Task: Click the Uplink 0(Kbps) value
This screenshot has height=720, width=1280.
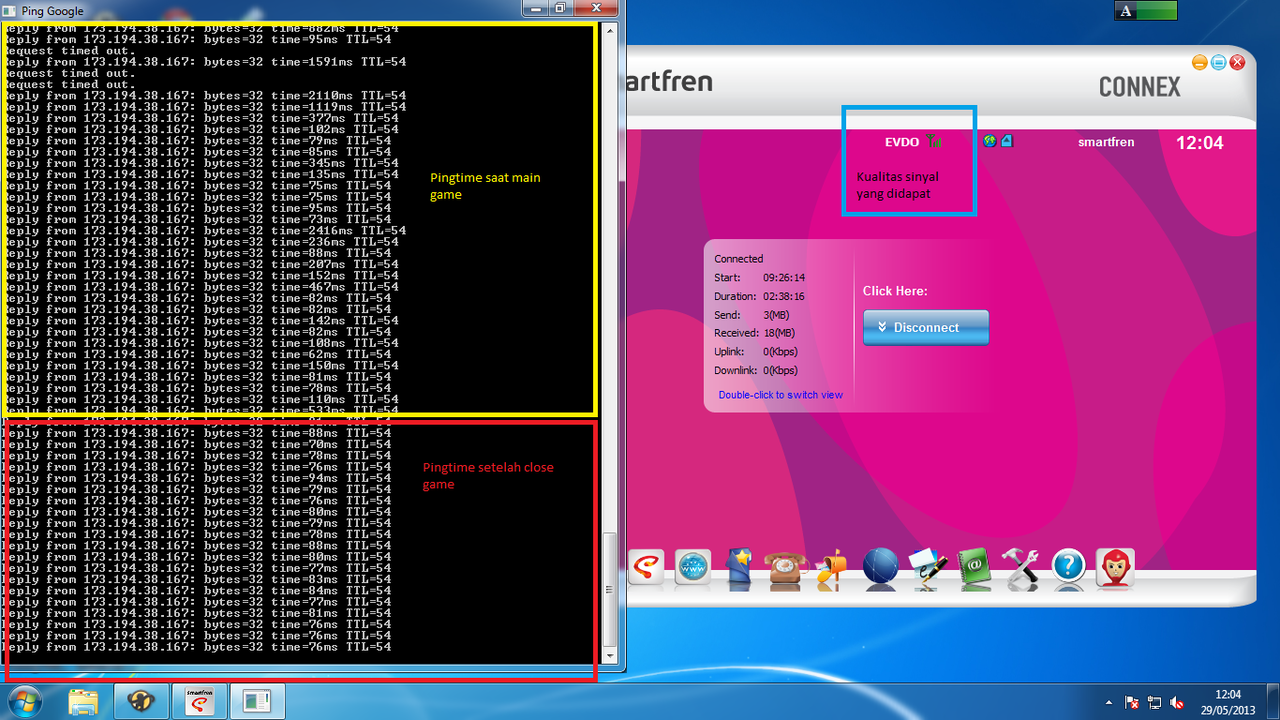Action: (x=781, y=352)
